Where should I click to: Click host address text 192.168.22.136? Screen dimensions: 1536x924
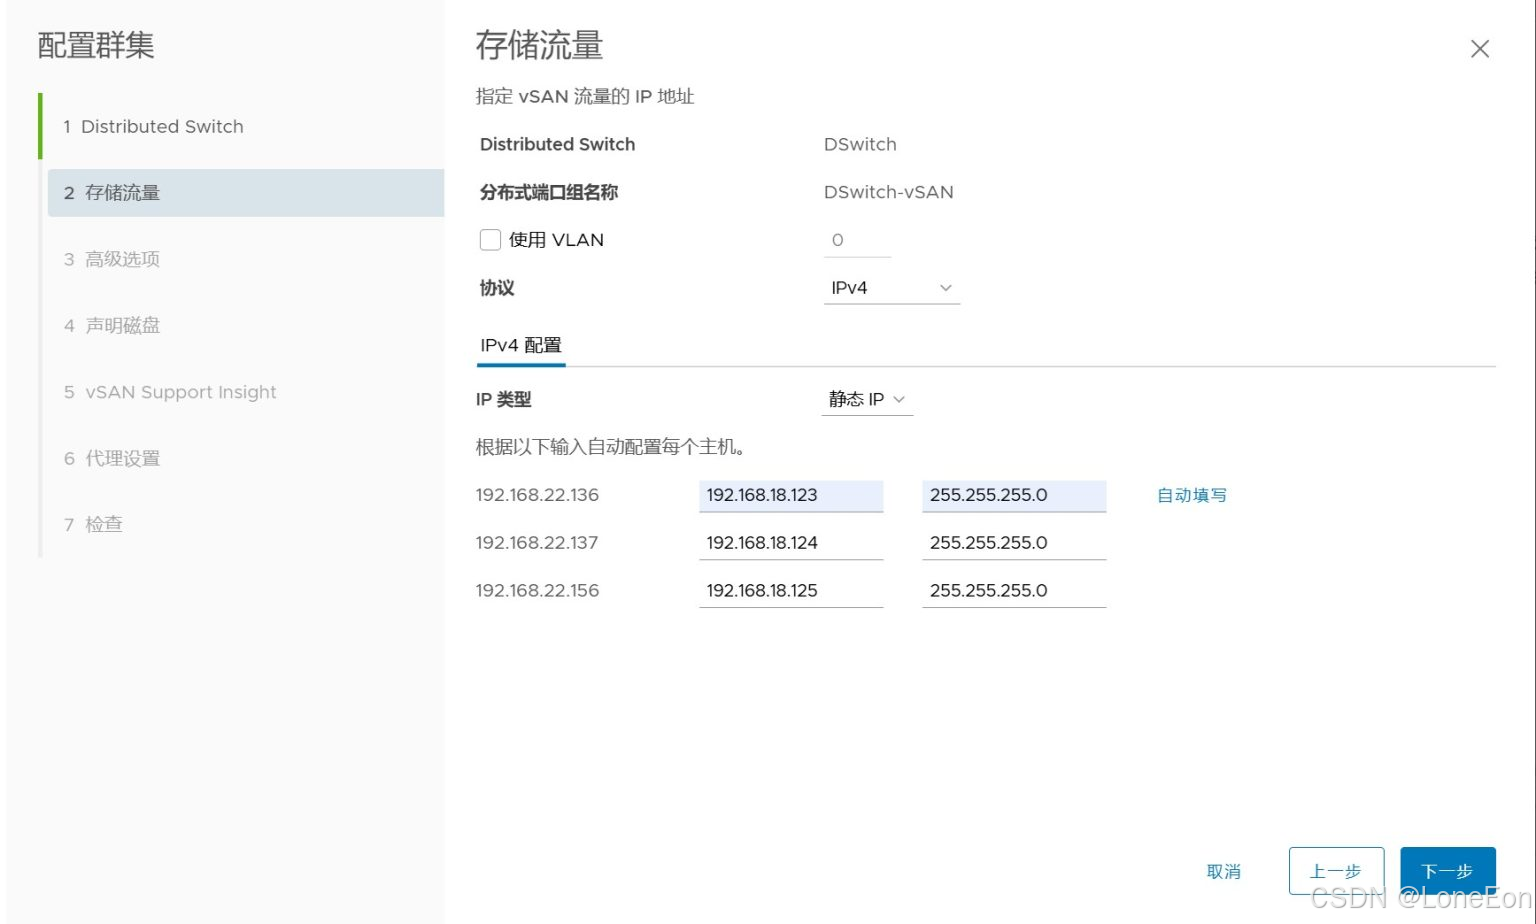click(x=537, y=495)
